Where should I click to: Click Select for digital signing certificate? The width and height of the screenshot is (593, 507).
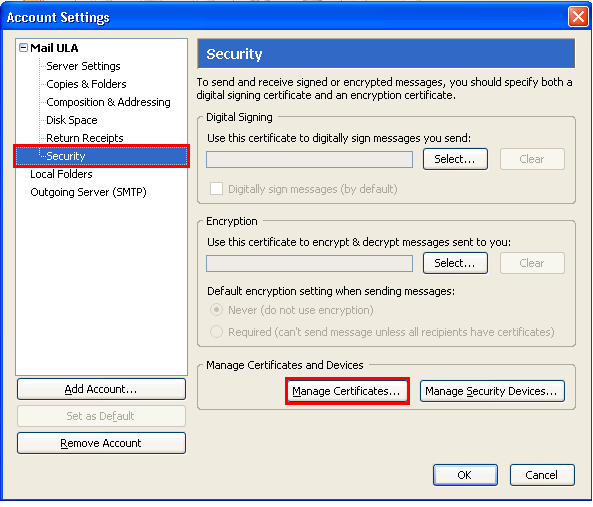[x=455, y=159]
